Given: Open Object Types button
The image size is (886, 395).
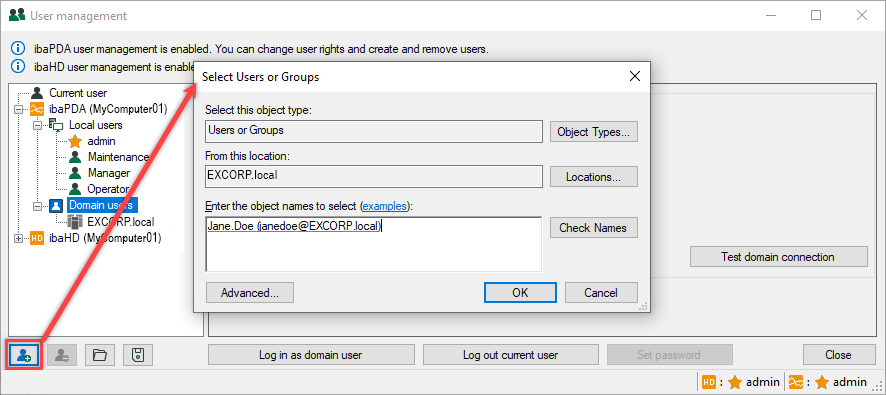Looking at the screenshot, I should [x=593, y=132].
